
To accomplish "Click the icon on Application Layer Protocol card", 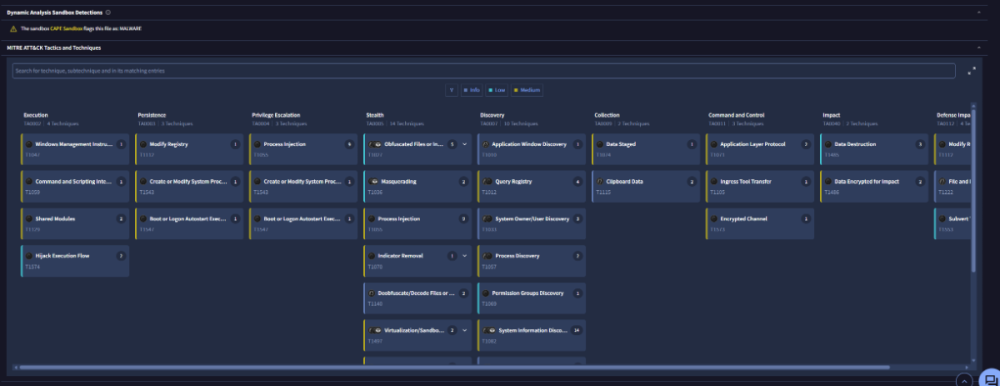I will [714, 144].
